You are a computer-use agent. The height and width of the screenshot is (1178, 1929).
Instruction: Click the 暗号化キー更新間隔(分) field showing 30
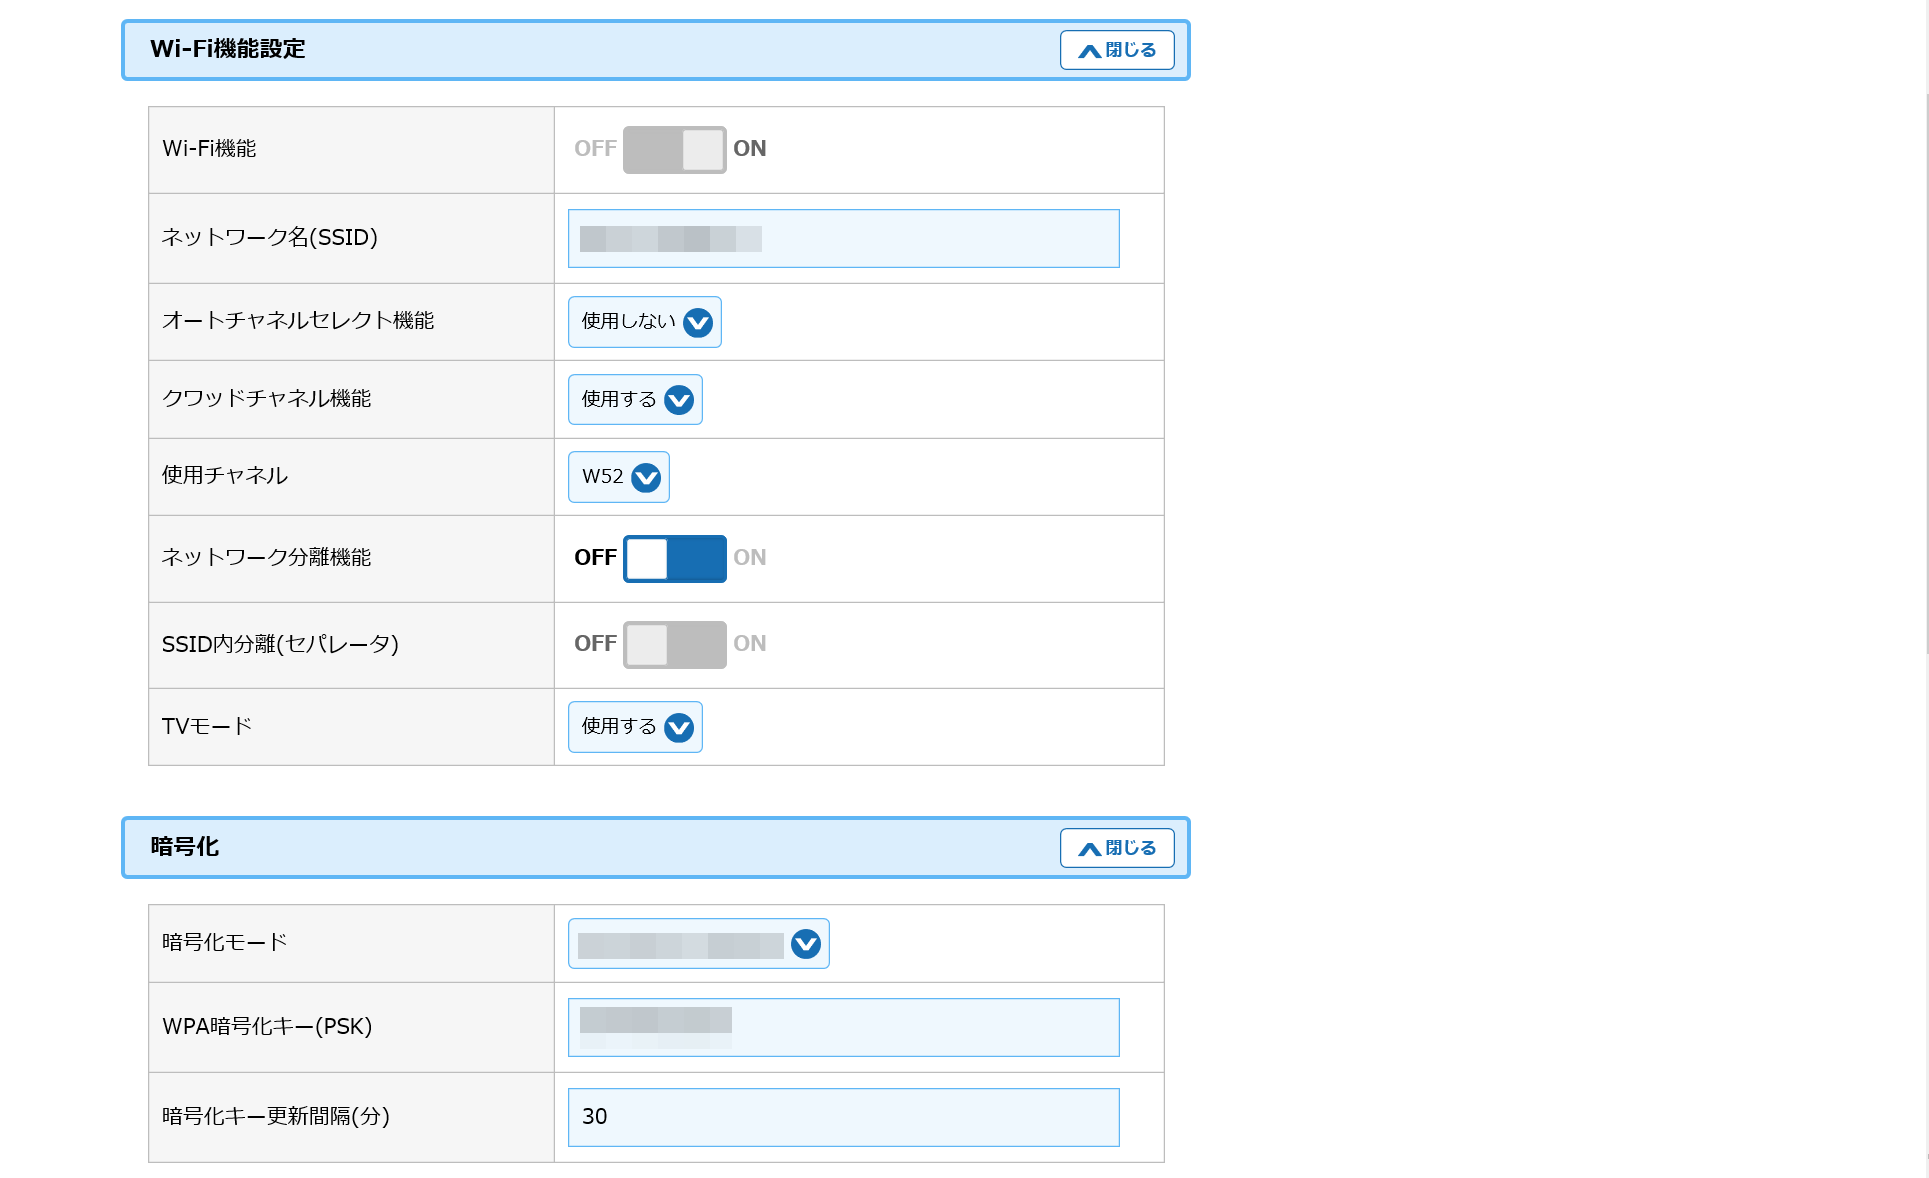[x=842, y=1117]
